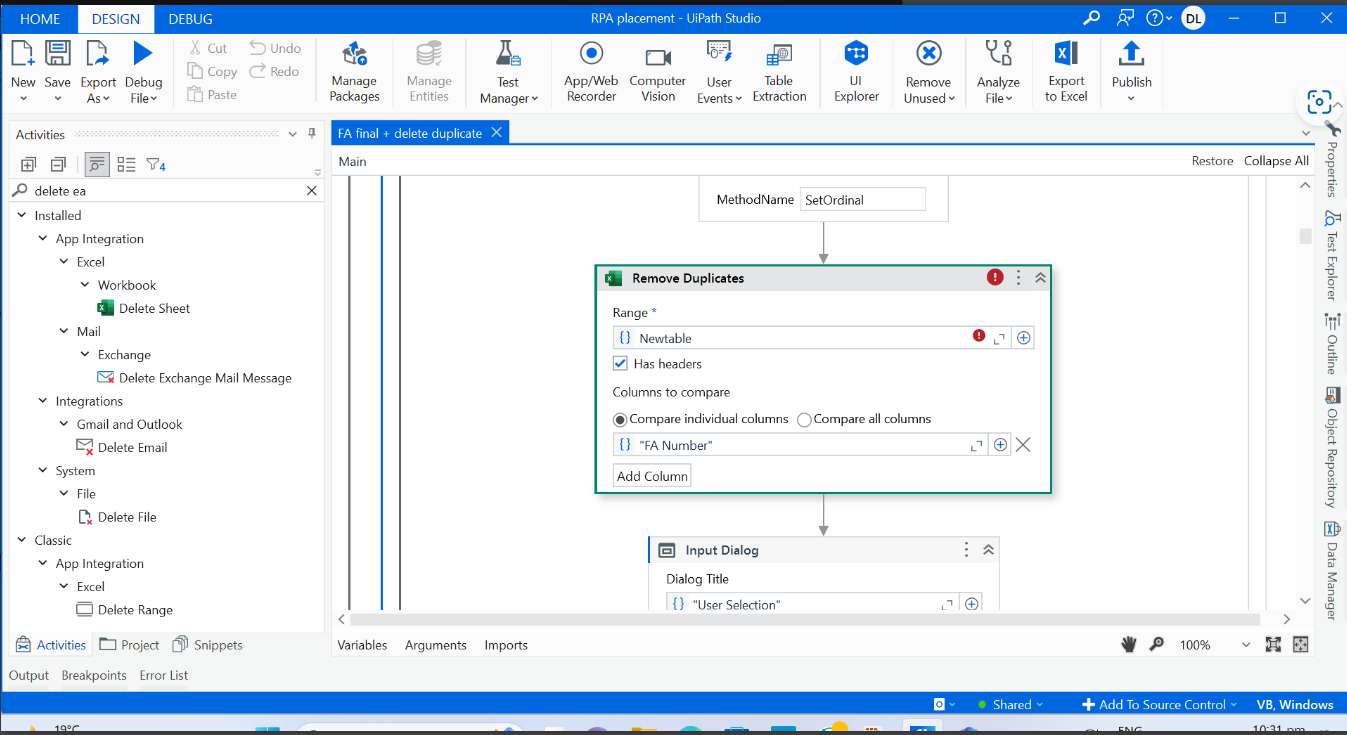Screen dimensions: 1347x735
Task: Open the Test Explorer side panel
Action: 1332,256
